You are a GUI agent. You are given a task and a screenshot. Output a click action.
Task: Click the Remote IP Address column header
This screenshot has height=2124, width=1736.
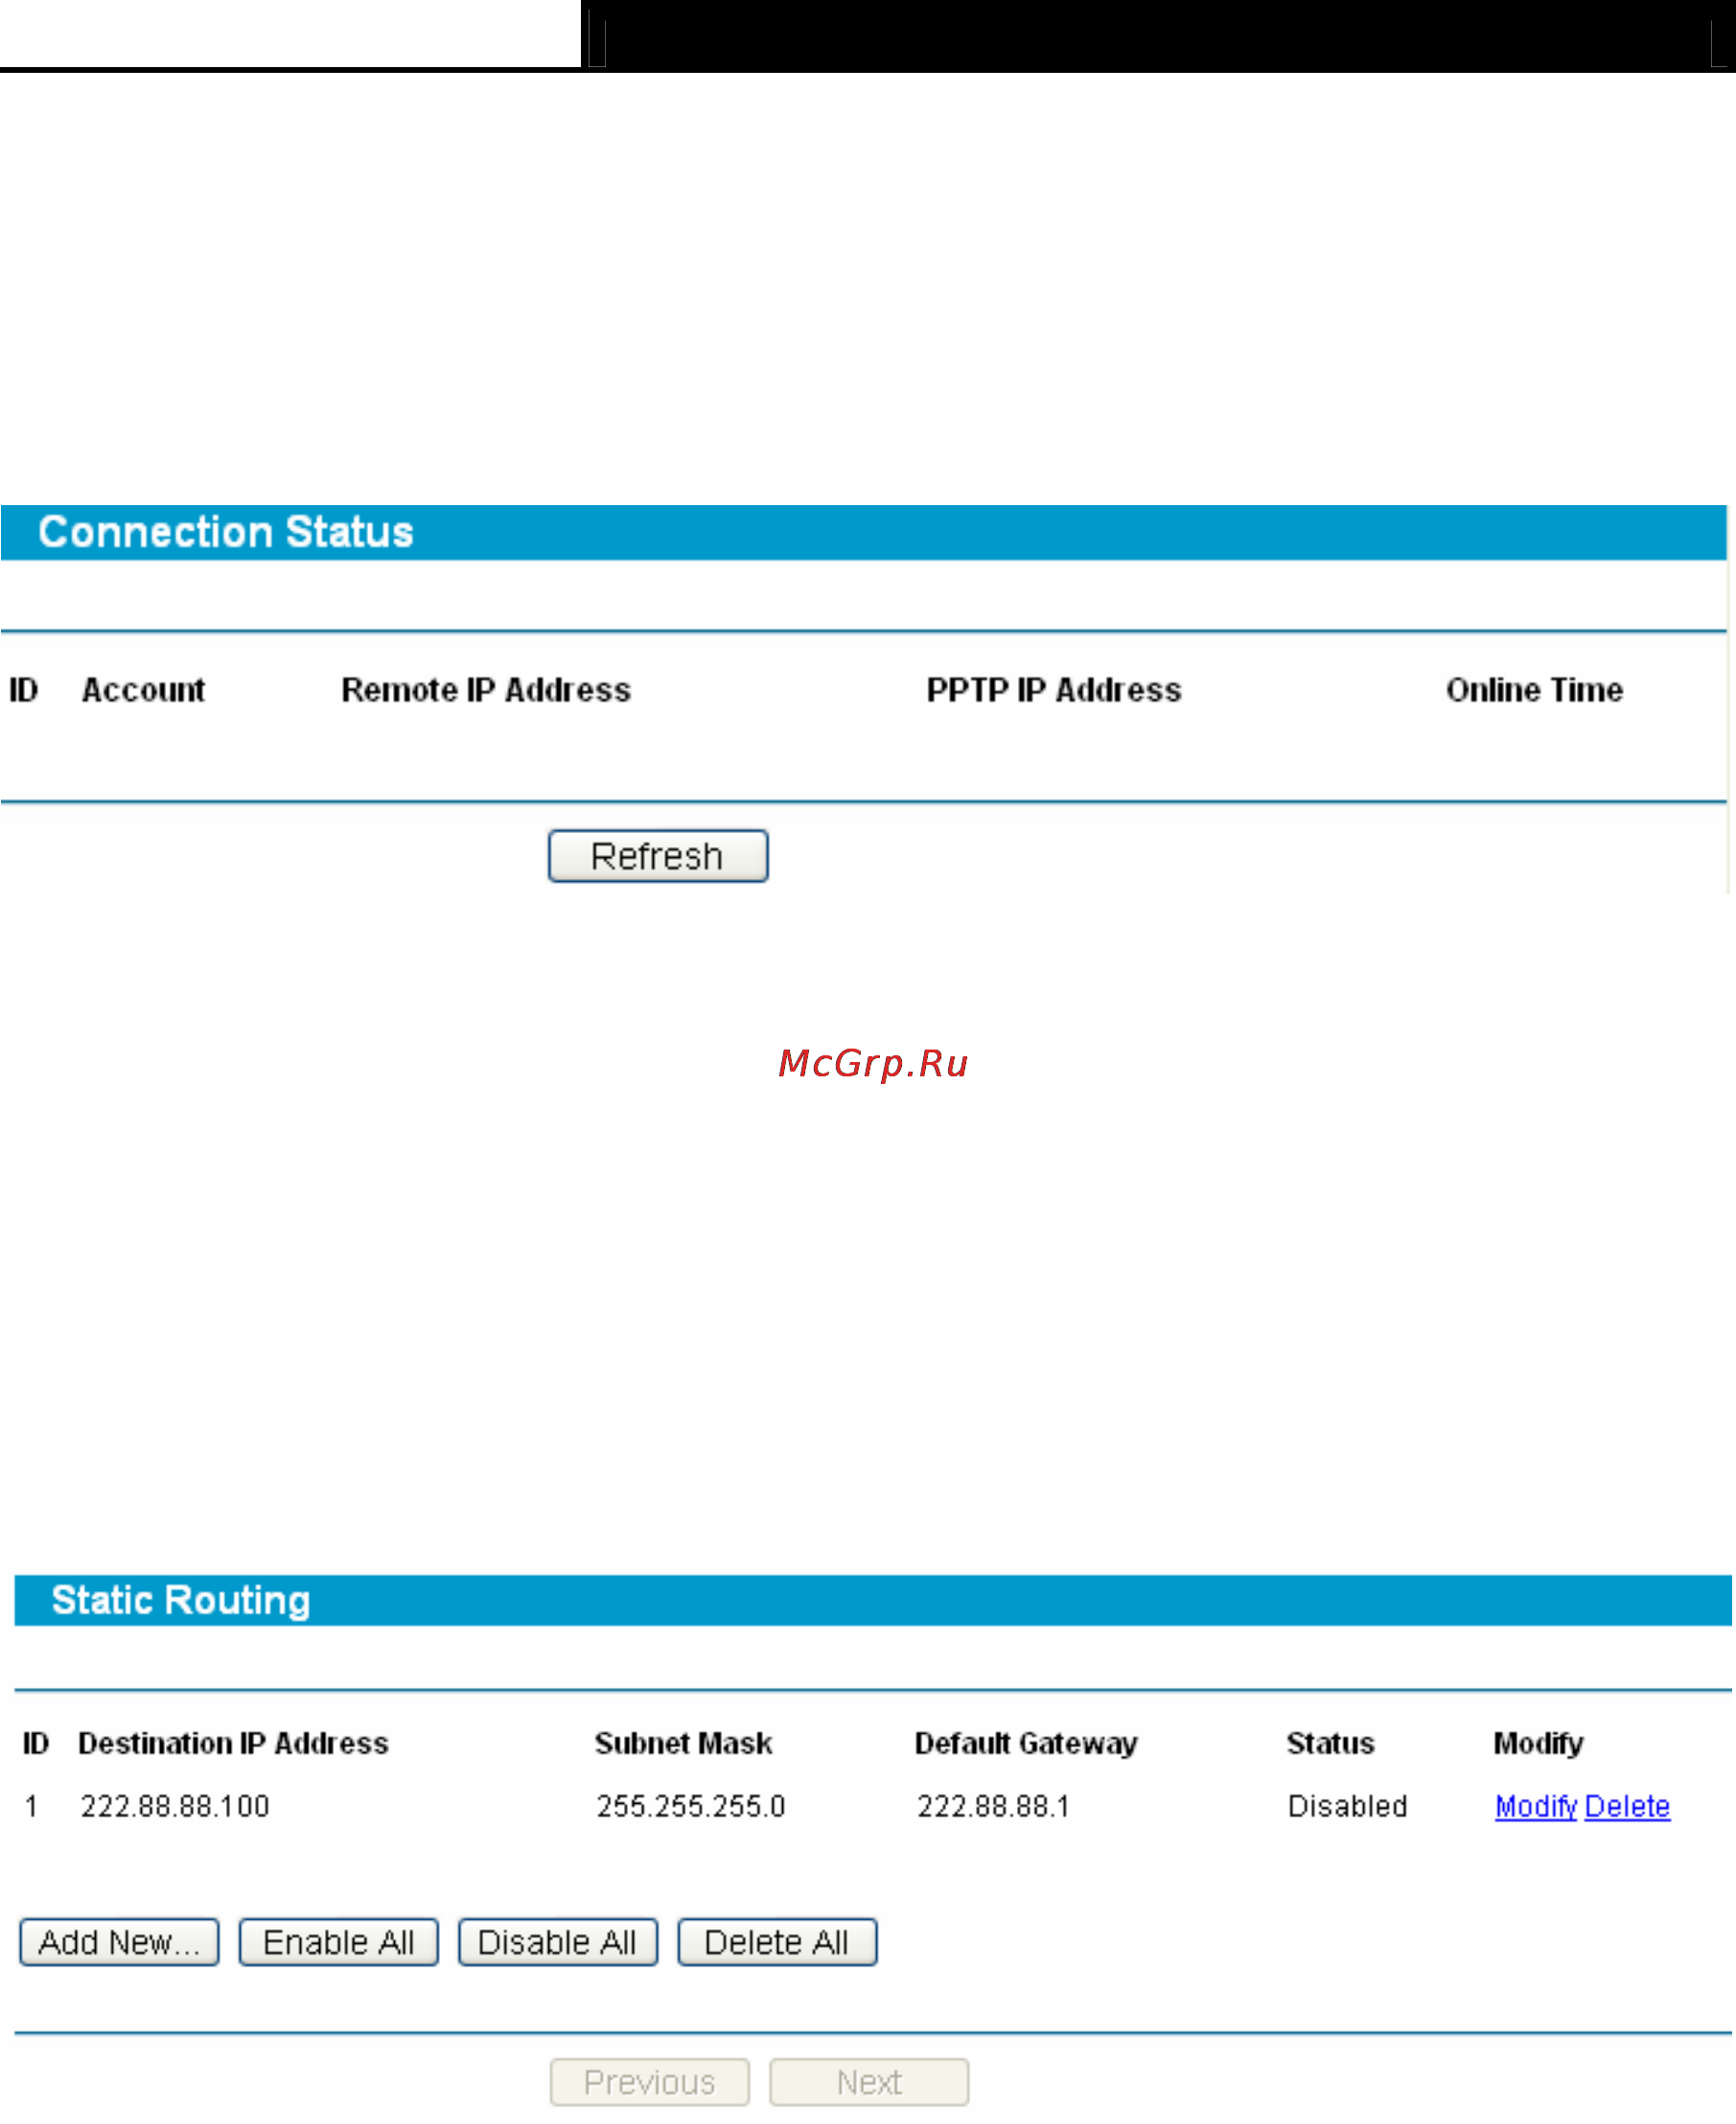point(486,690)
